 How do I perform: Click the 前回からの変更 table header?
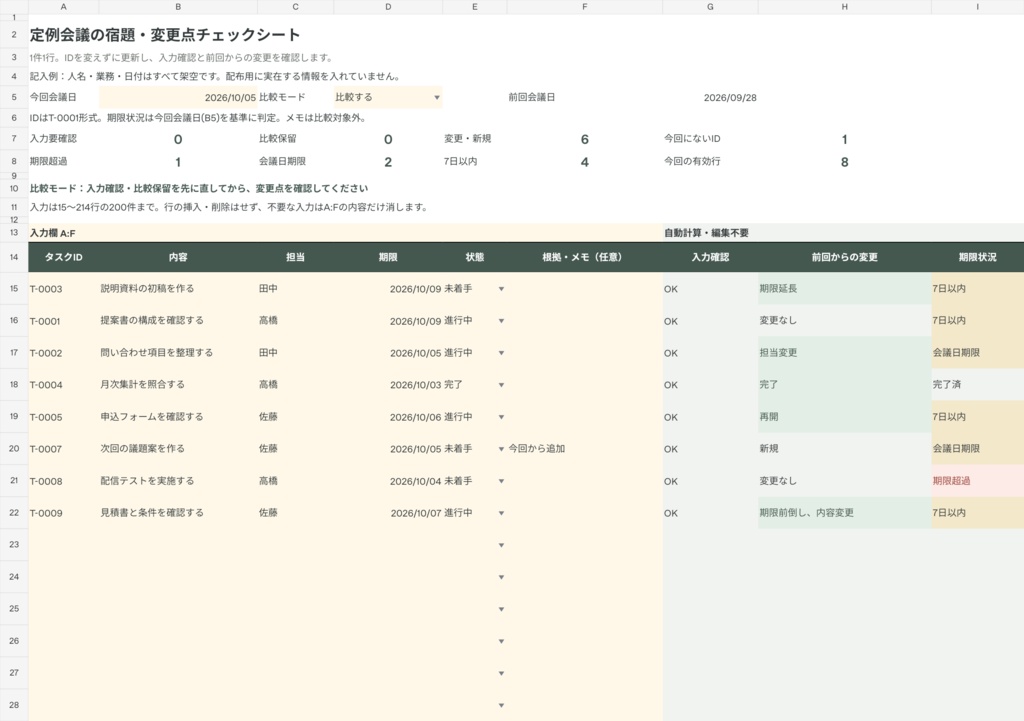844,257
